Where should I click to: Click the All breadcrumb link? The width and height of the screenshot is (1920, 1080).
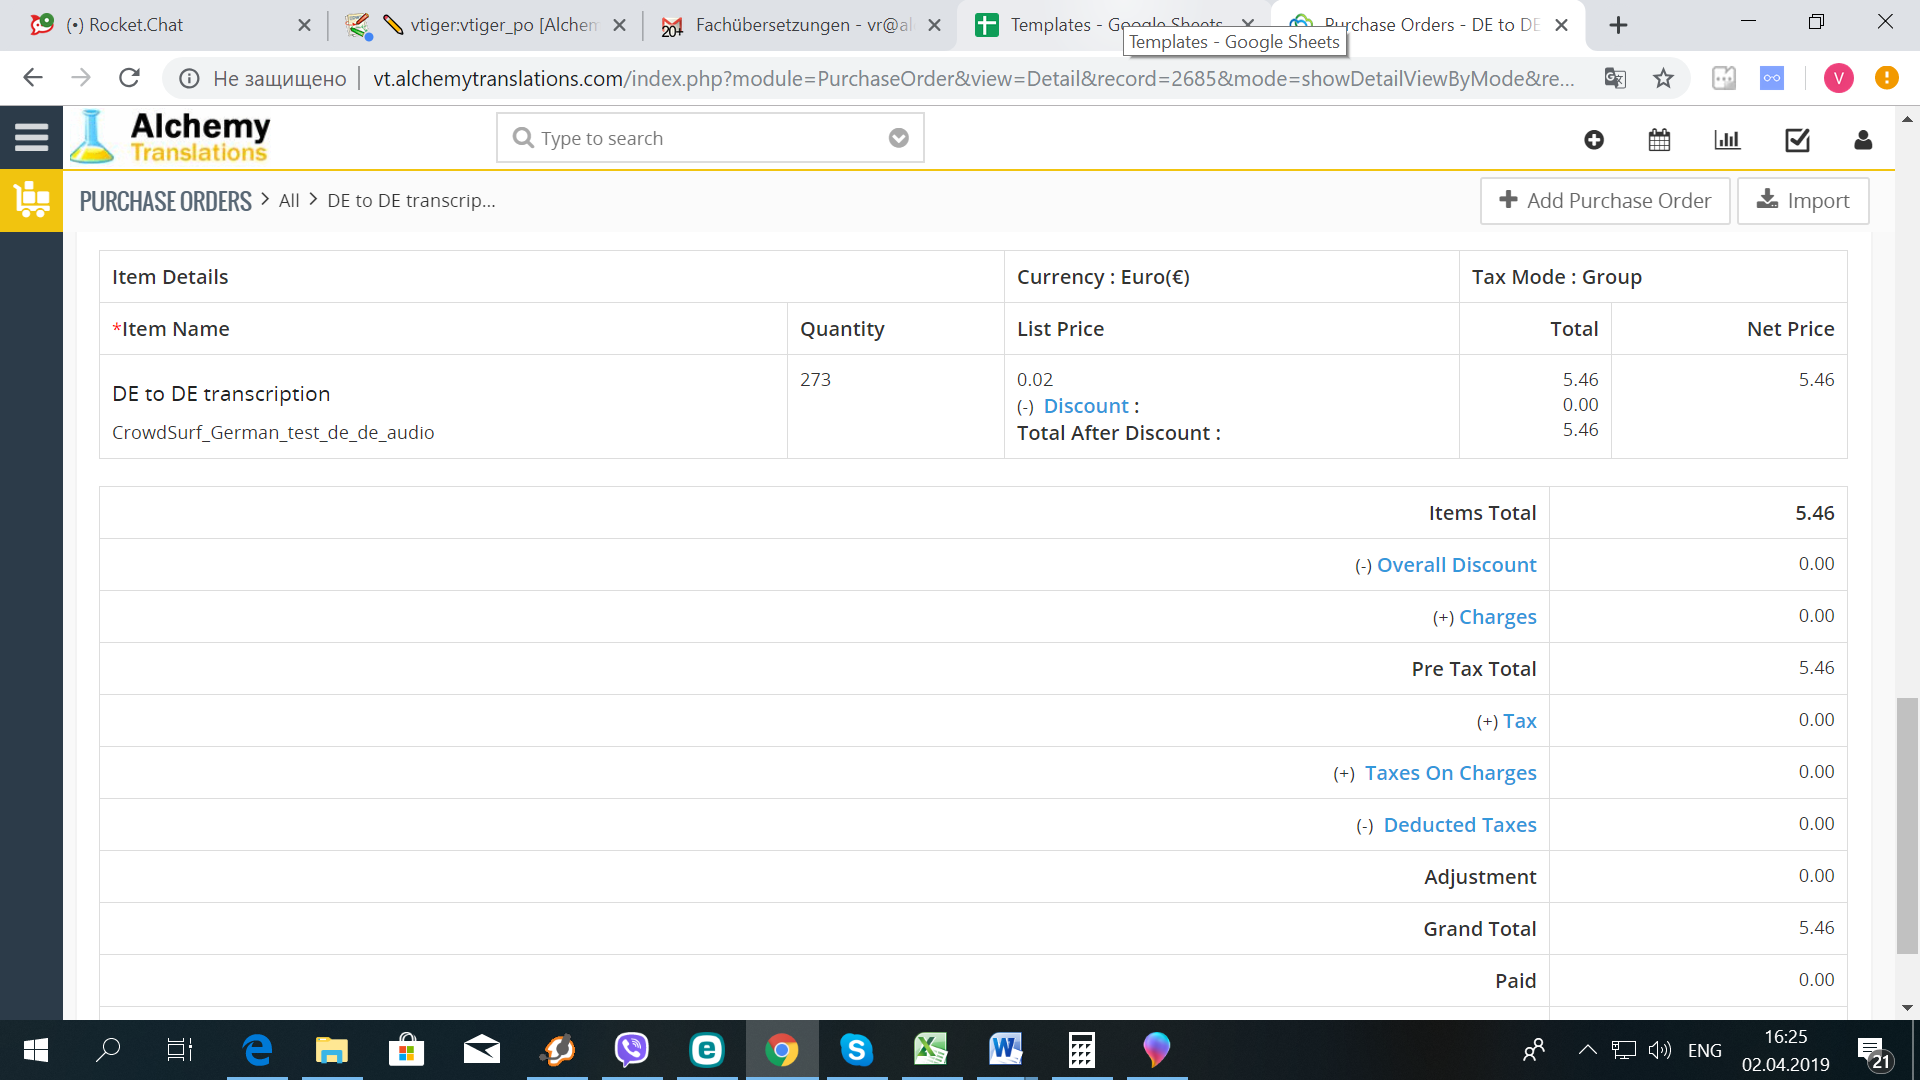tap(289, 201)
